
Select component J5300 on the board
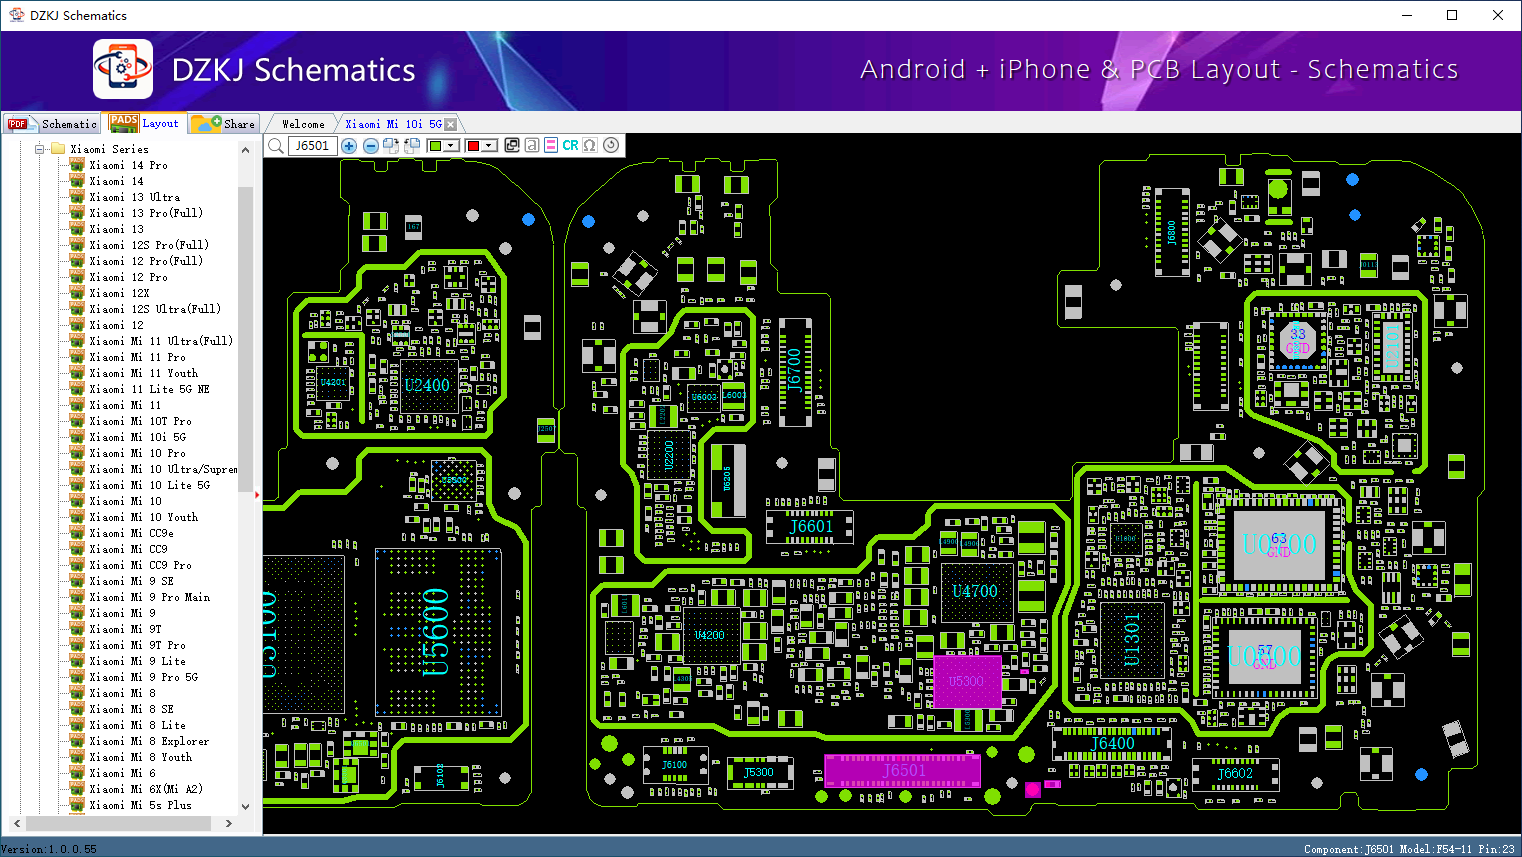759,772
